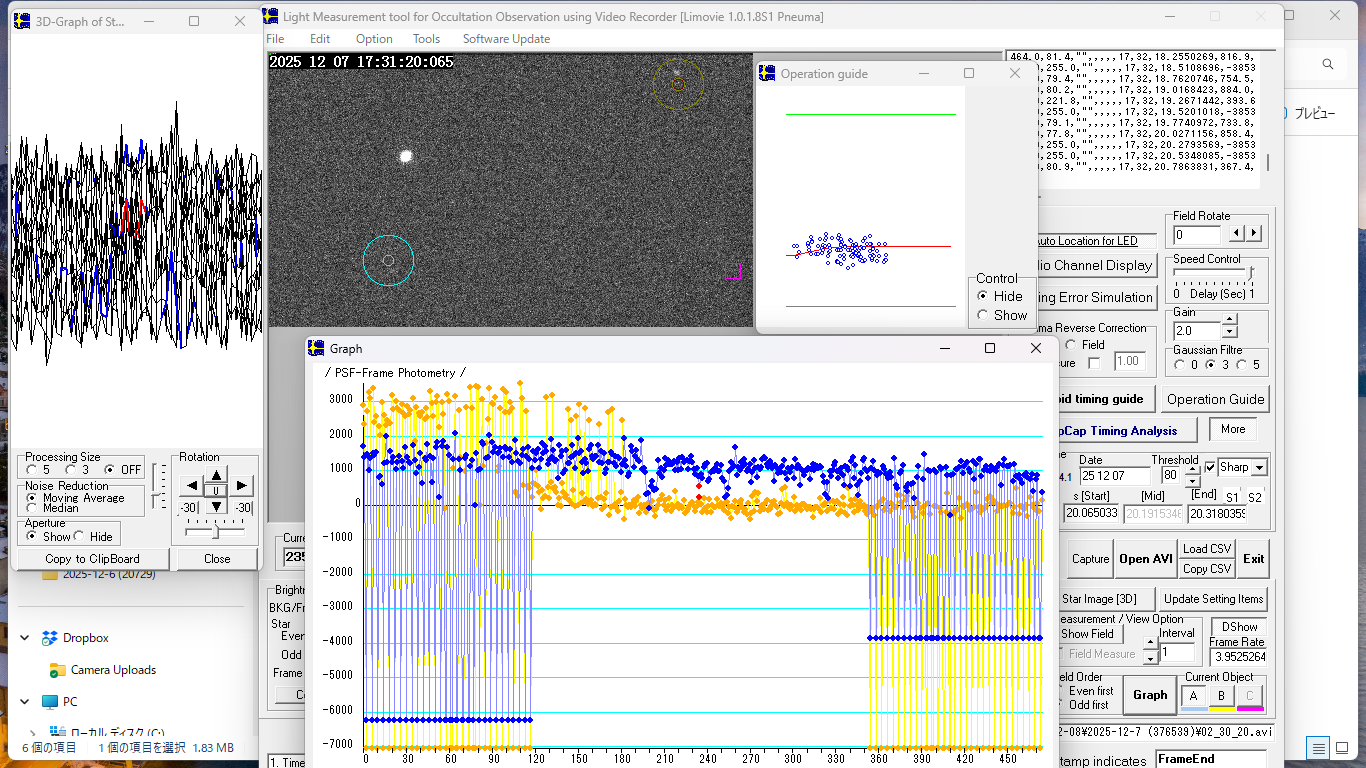Select Hide radio under Aperture
This screenshot has height=768, width=1366.
[x=80, y=537]
